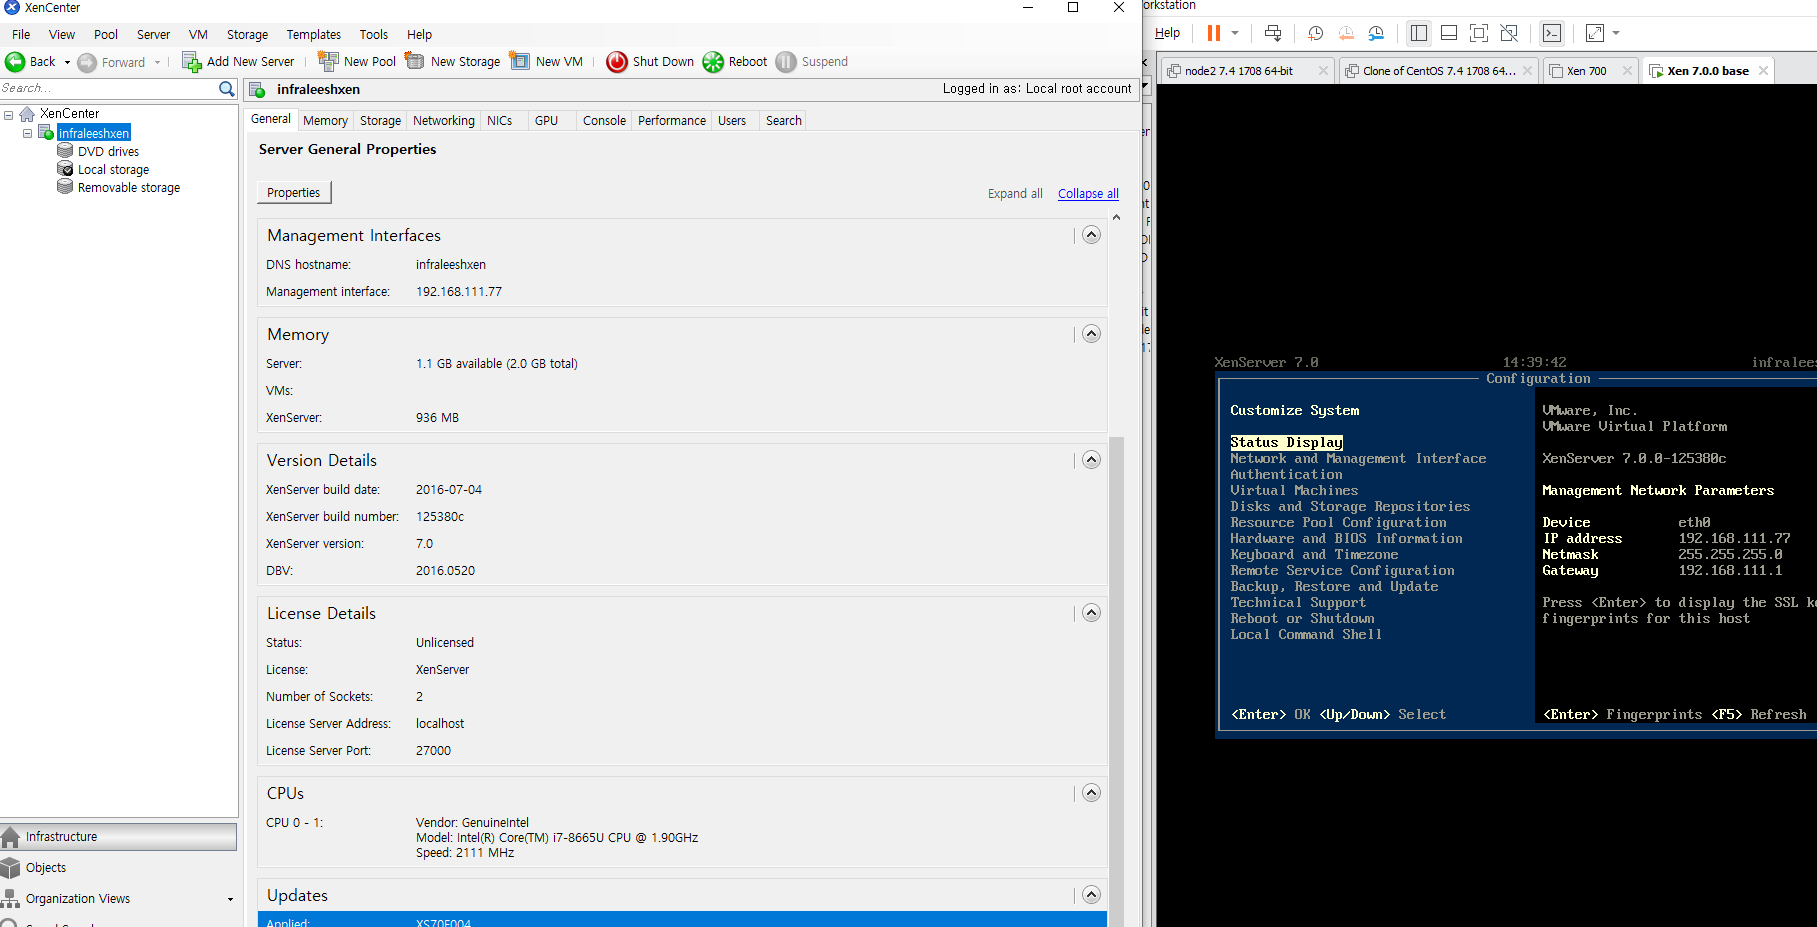Screen dimensions: 1817x927
Task: Take a snapshot in VMware toolbar
Action: (x=1316, y=33)
